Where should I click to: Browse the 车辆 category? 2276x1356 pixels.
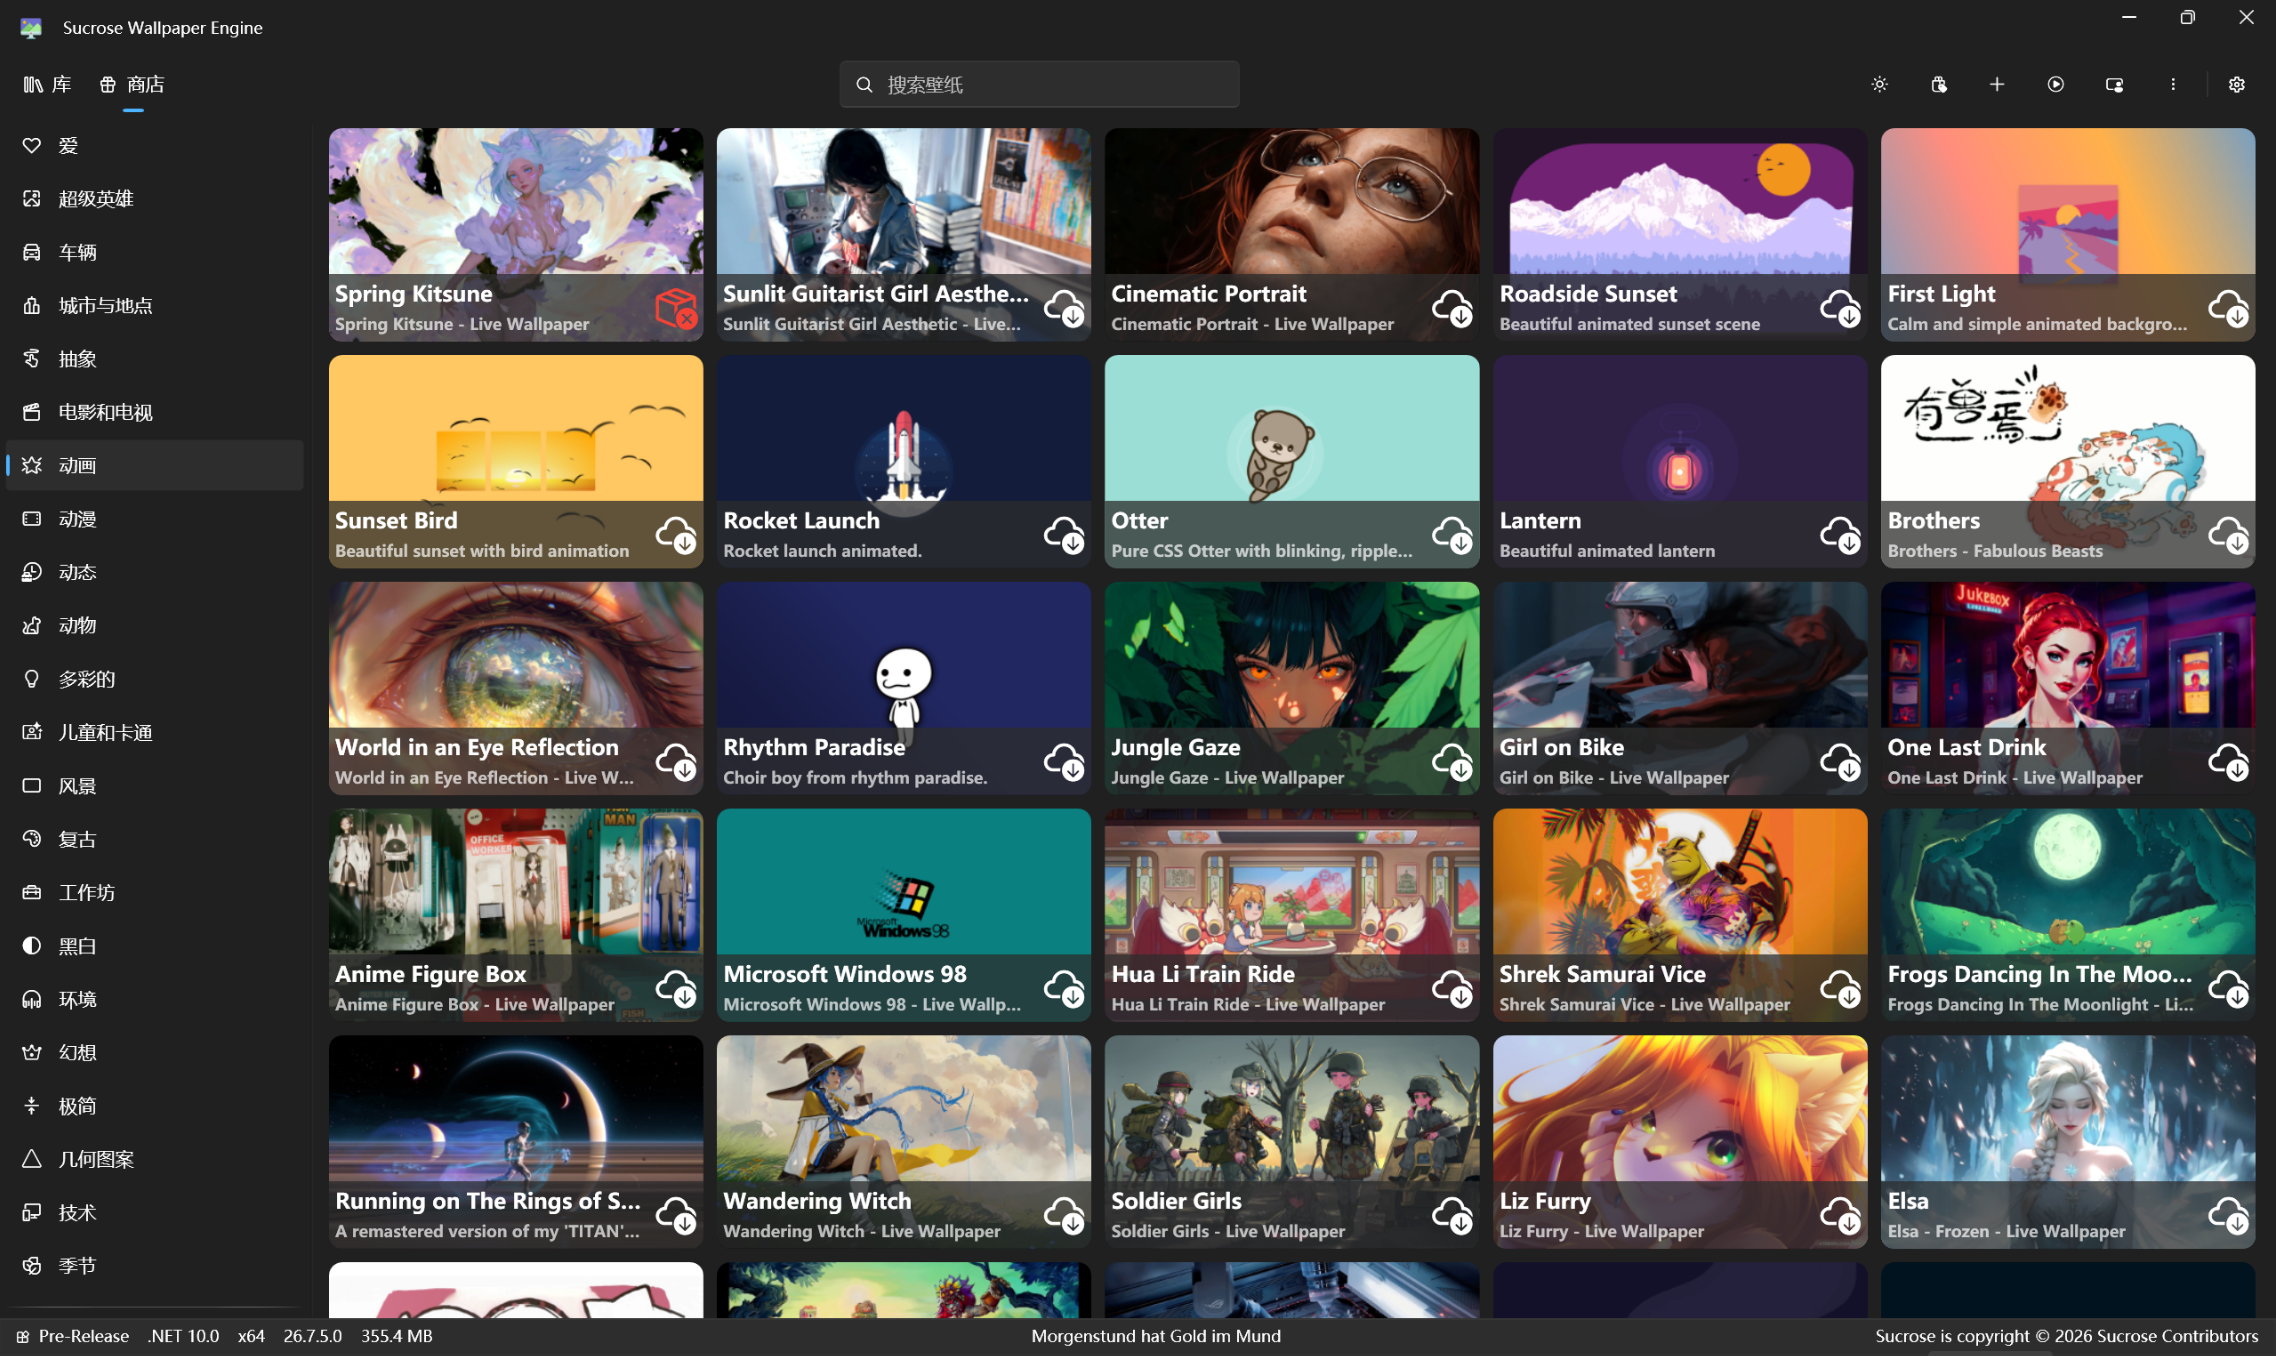click(155, 252)
